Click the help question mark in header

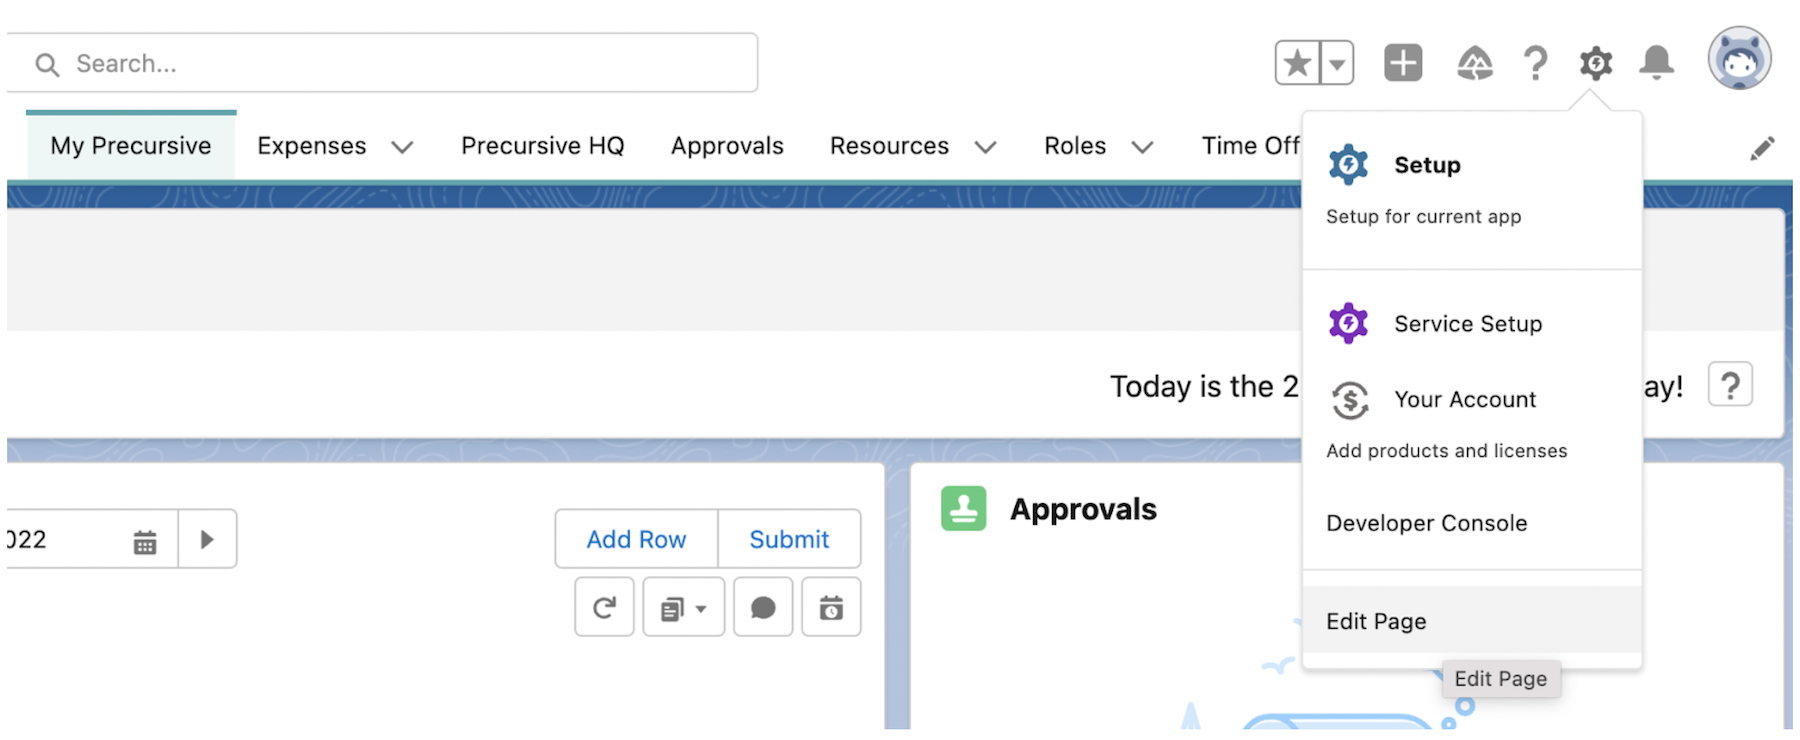(x=1535, y=63)
